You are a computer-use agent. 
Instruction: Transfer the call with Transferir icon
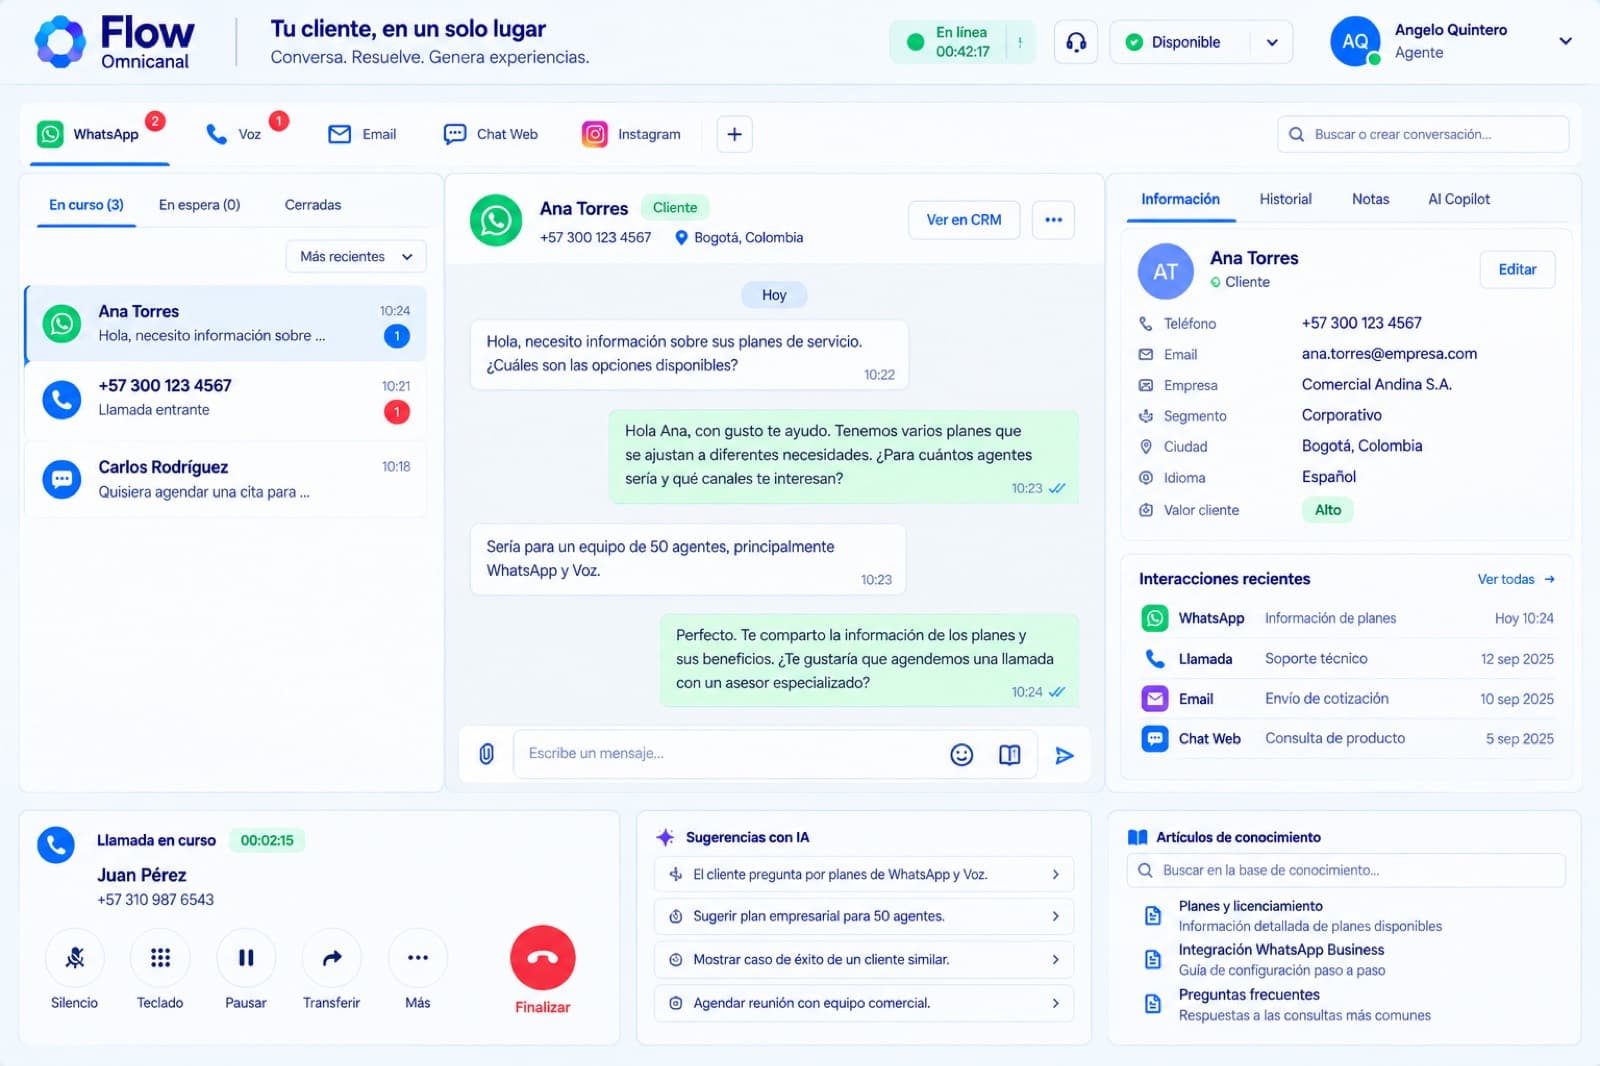point(332,958)
